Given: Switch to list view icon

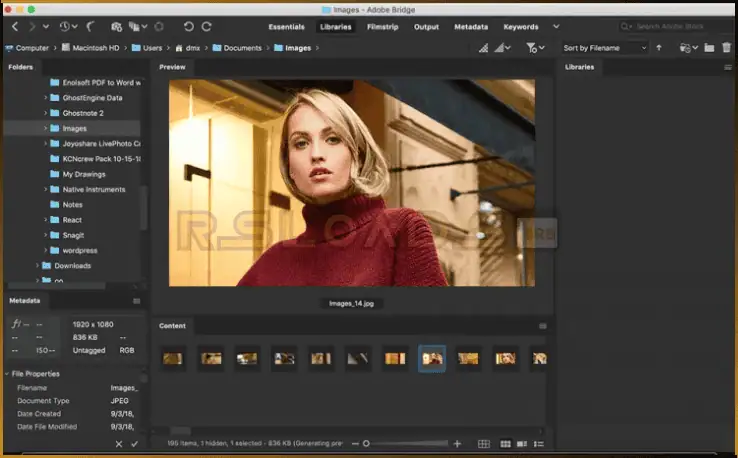Looking at the screenshot, I should (539, 444).
